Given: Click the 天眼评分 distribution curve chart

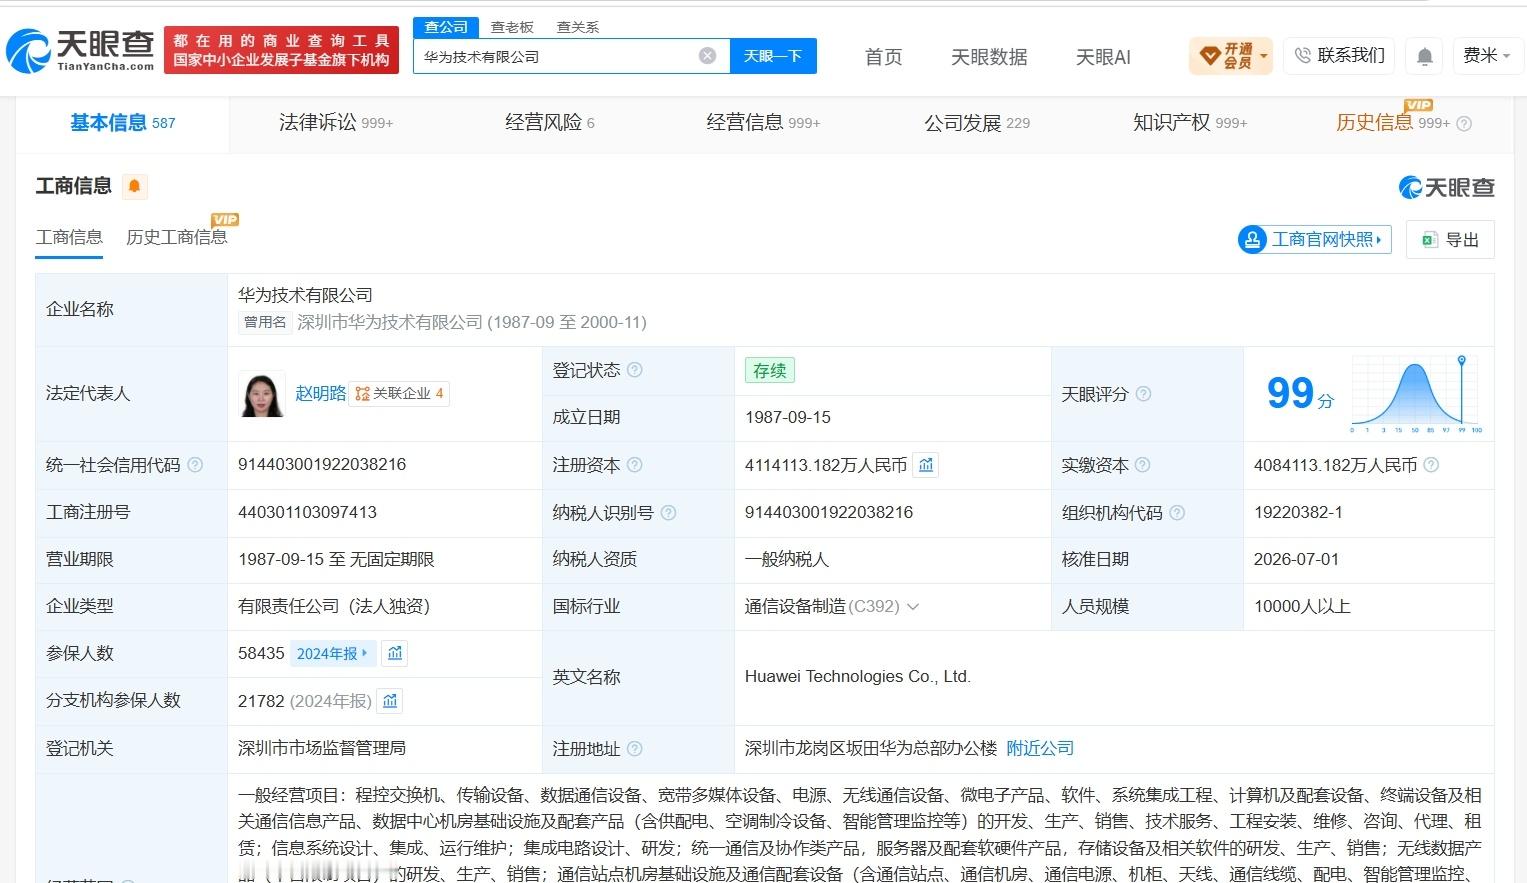Looking at the screenshot, I should (1416, 394).
